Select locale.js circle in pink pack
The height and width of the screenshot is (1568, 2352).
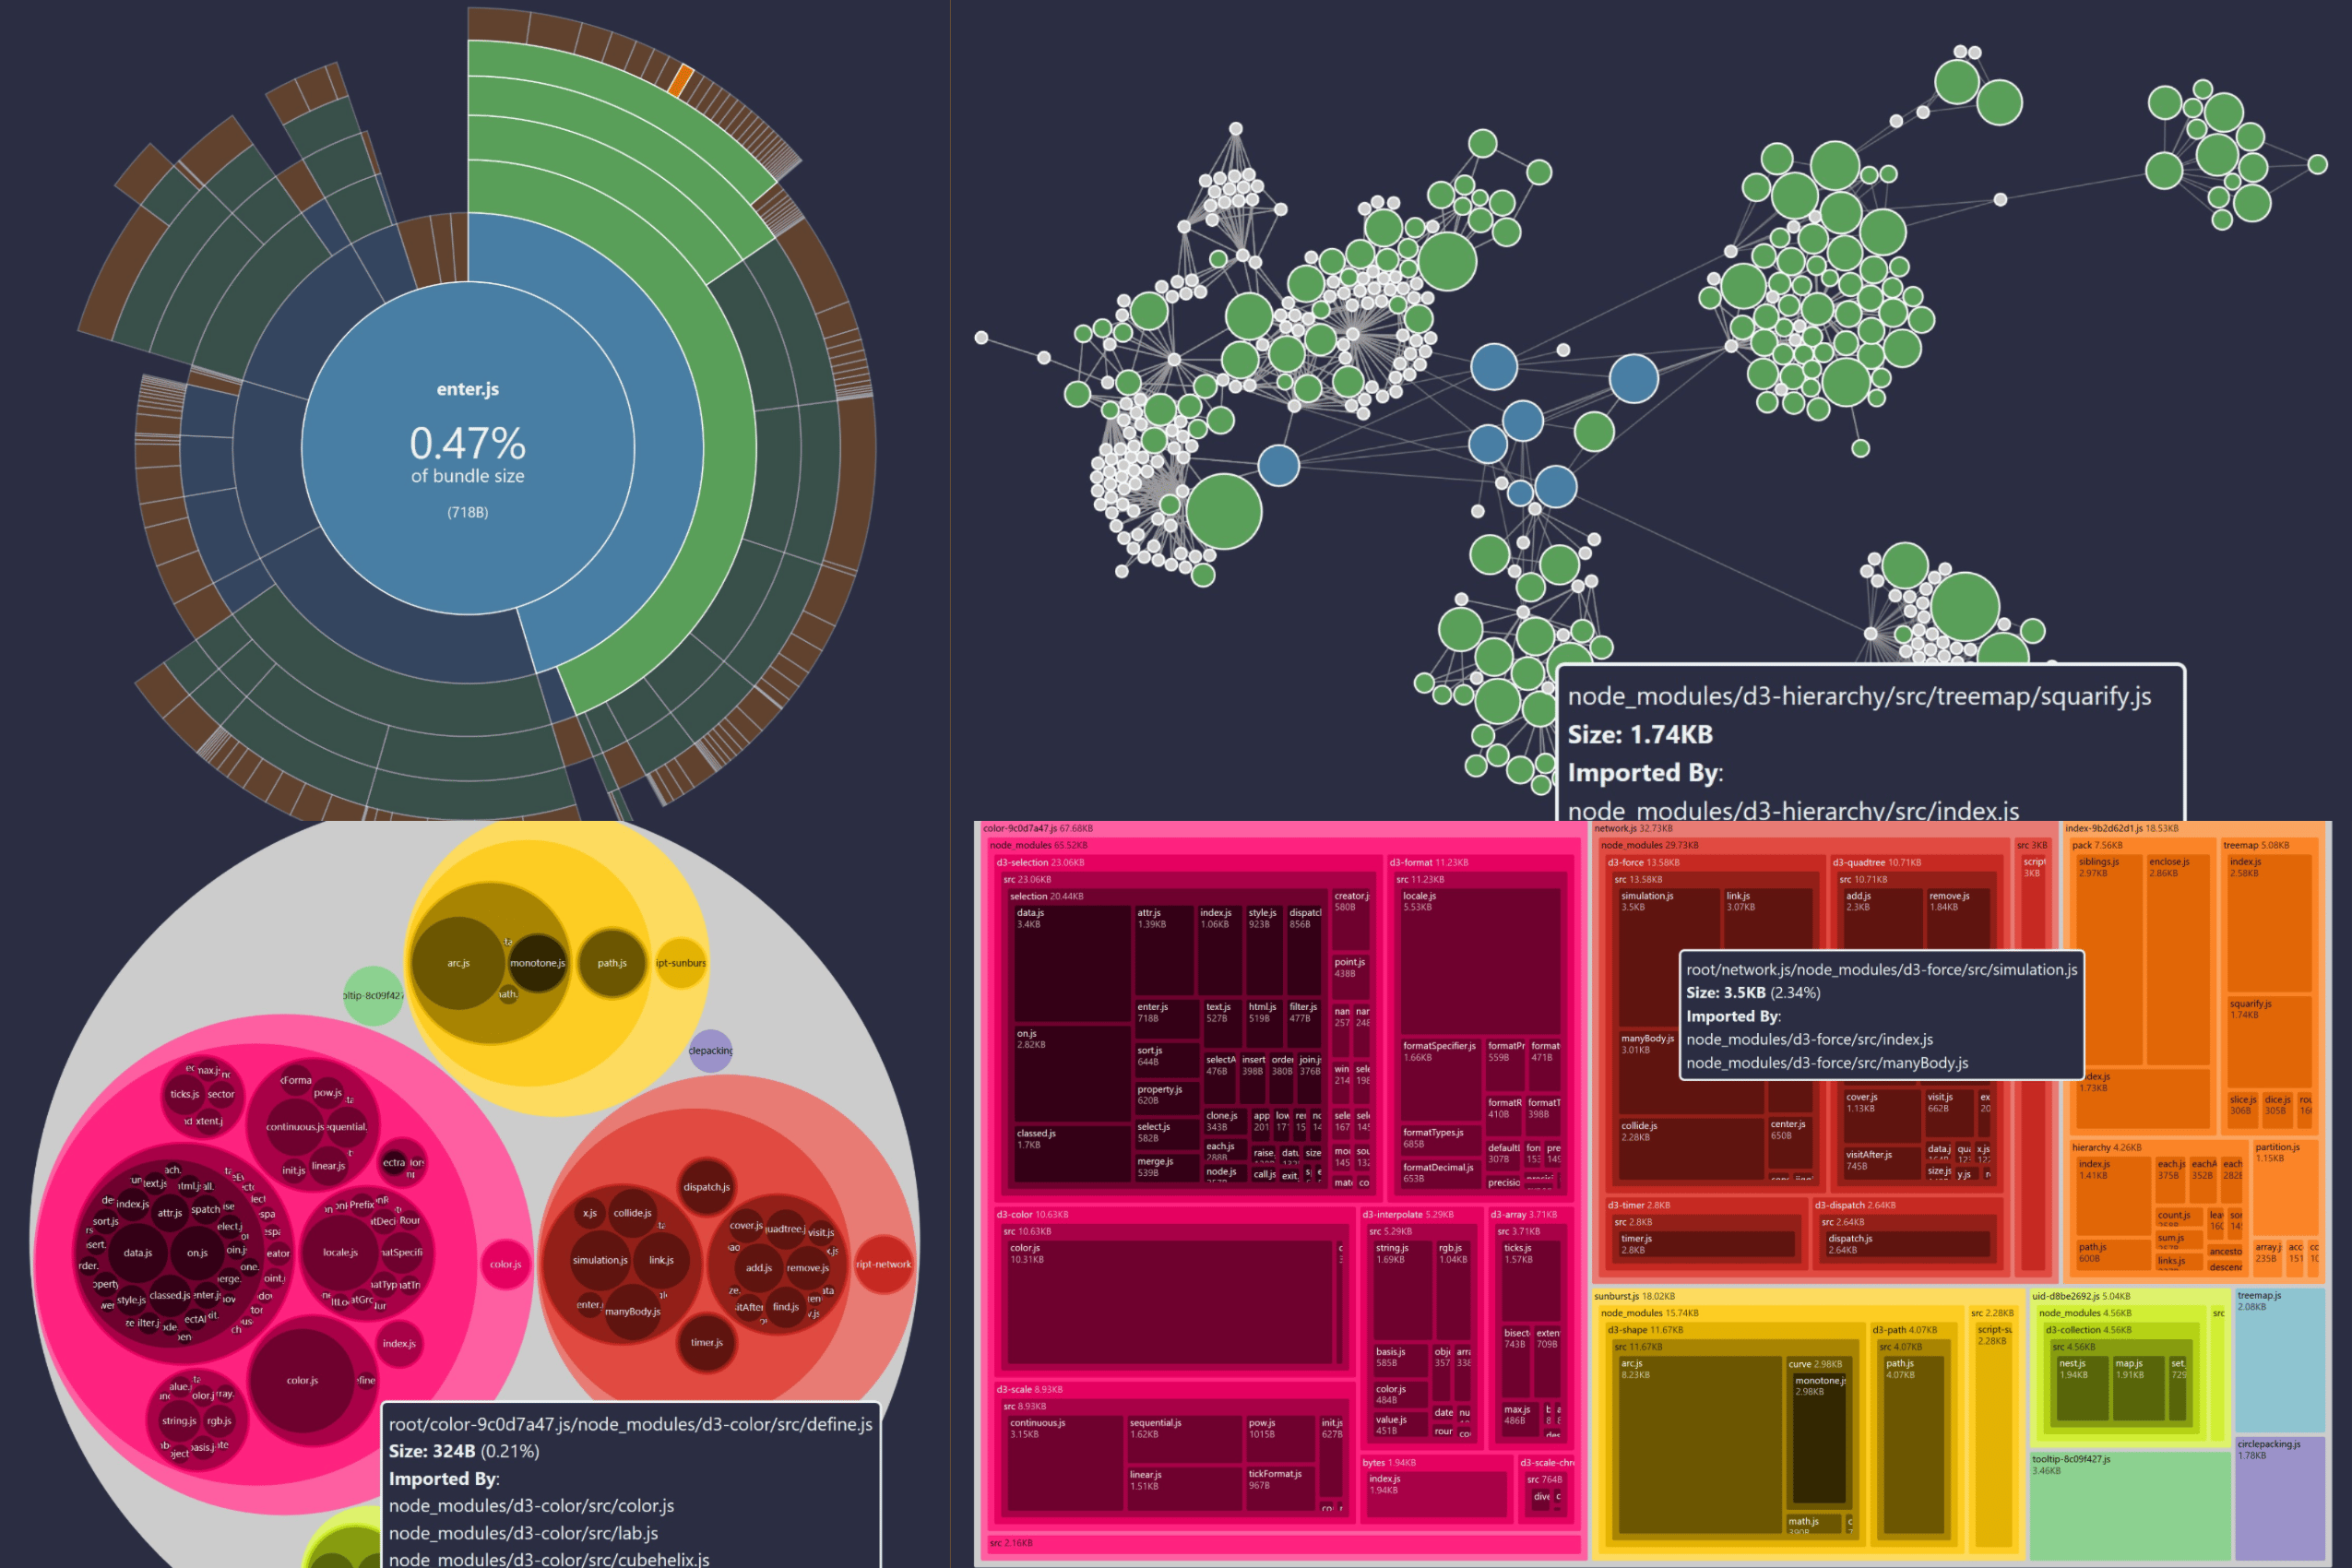[340, 1252]
